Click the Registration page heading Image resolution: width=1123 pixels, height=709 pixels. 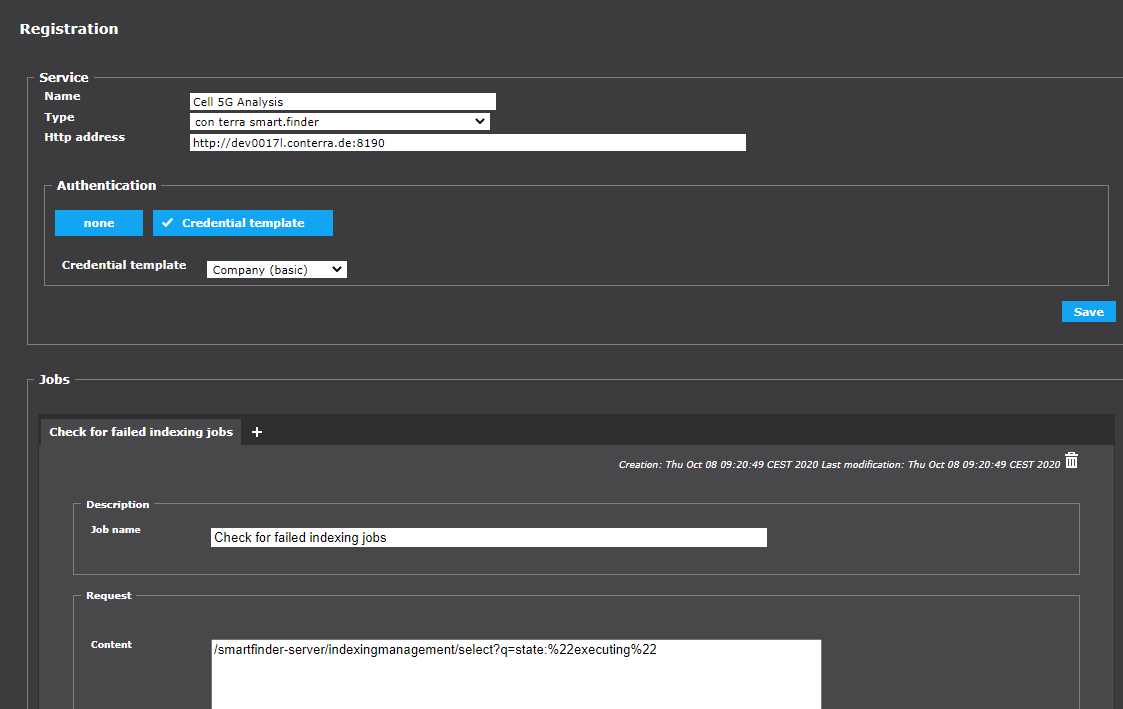(69, 29)
